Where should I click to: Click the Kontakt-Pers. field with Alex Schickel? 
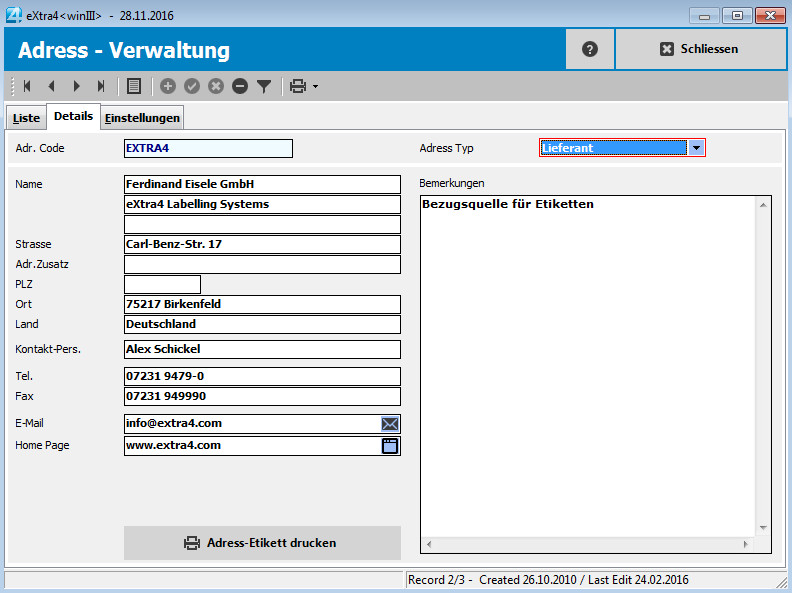click(x=262, y=350)
